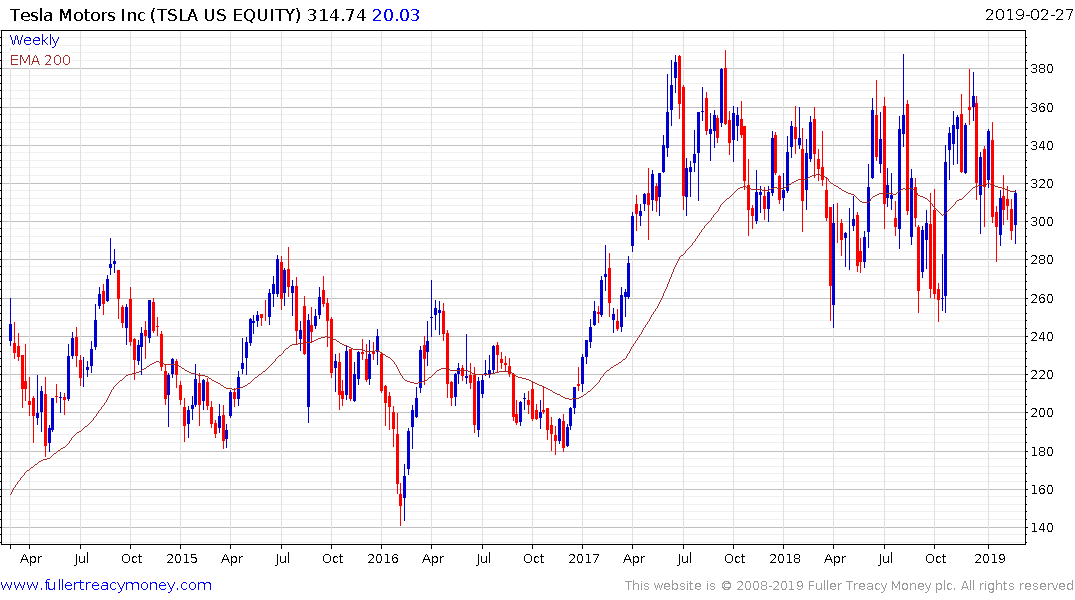
Task: Click the 340 price axis label
Action: [x=1041, y=145]
